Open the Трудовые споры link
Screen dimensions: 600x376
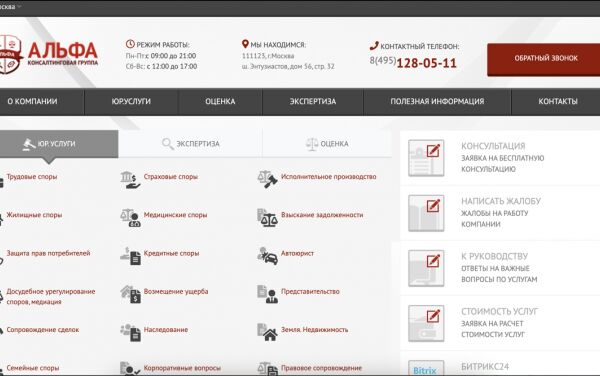click(32, 177)
